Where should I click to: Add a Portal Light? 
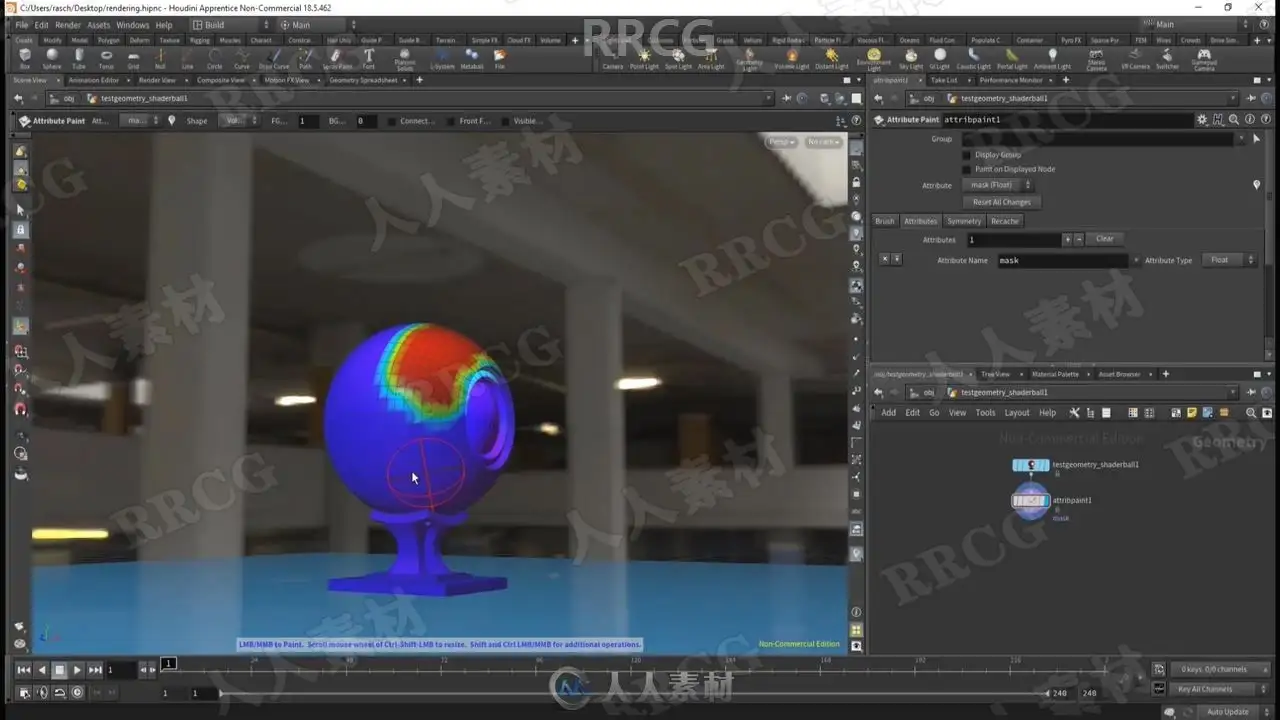pos(1012,59)
